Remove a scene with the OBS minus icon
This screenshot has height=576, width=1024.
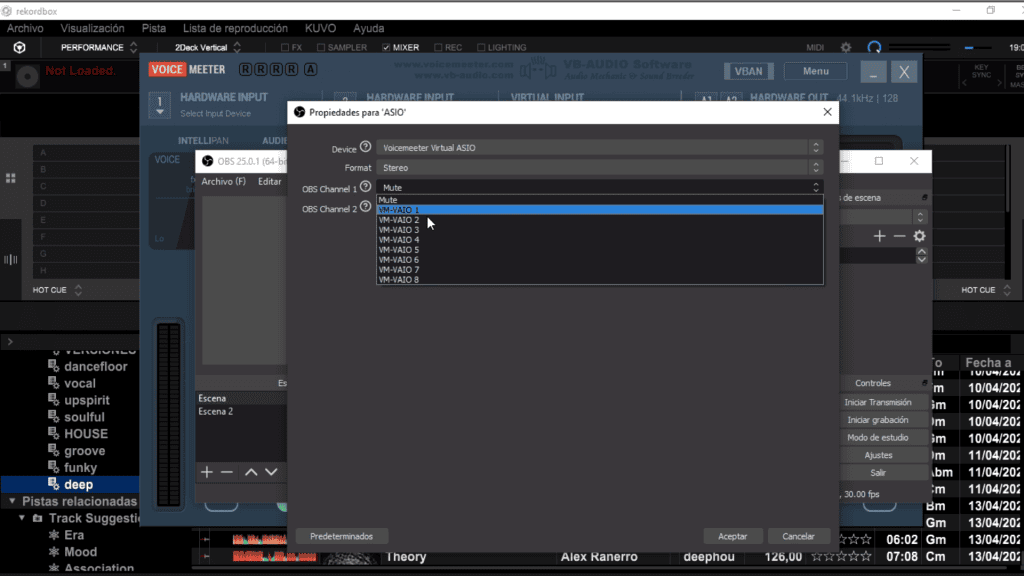click(227, 472)
